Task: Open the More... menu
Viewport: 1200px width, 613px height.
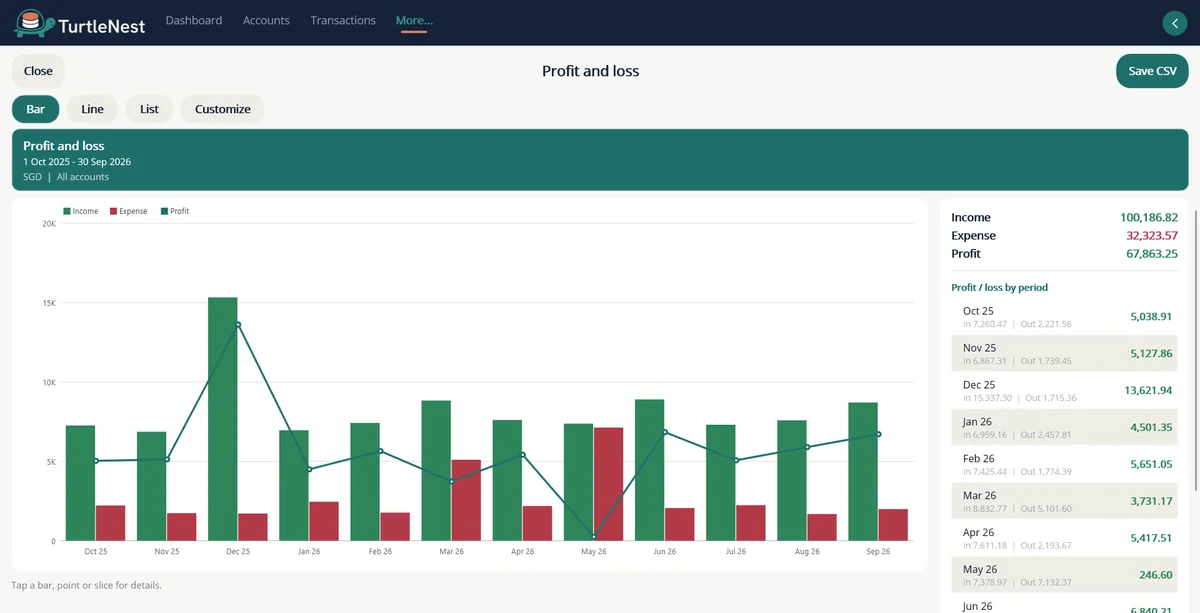Action: (414, 20)
